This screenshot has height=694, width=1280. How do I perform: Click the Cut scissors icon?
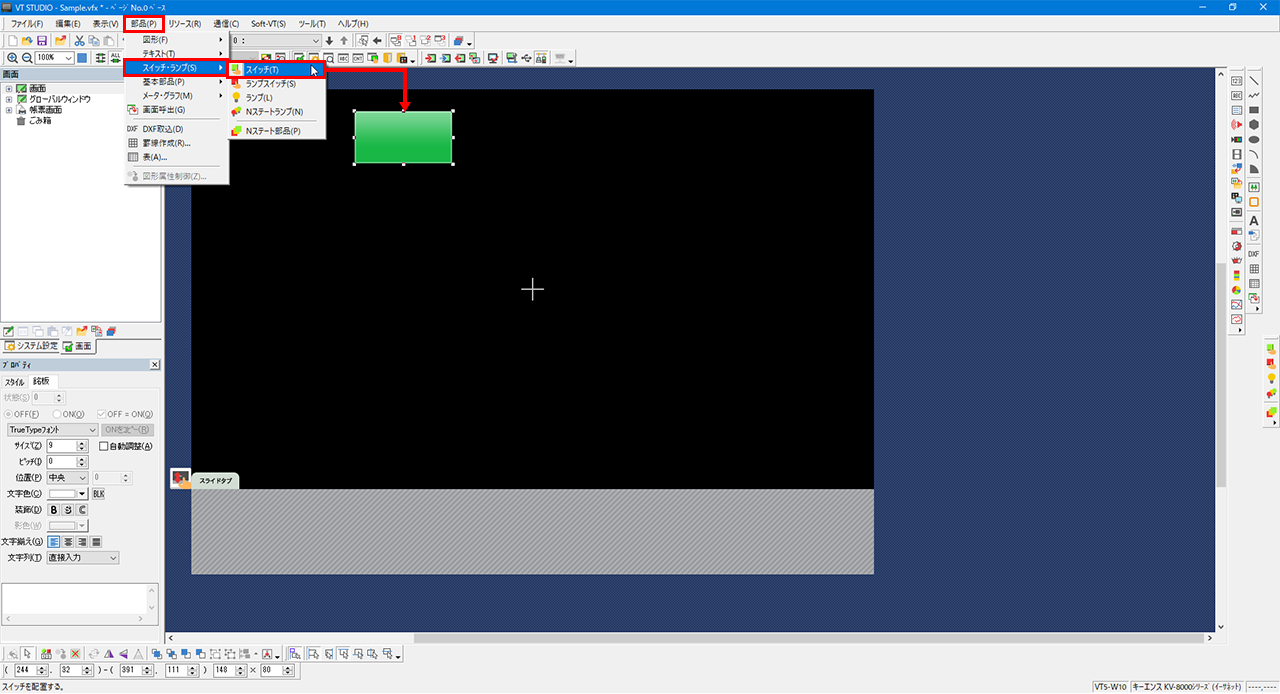[80, 40]
